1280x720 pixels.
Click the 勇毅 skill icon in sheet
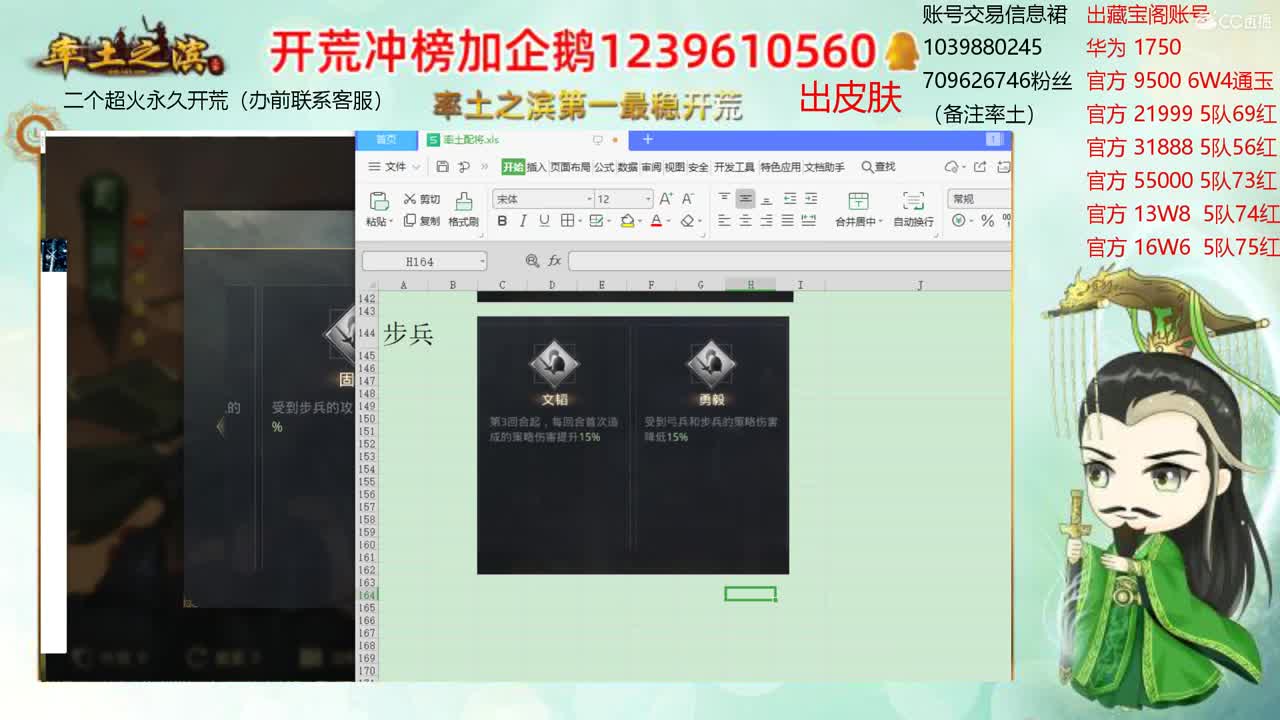[711, 364]
